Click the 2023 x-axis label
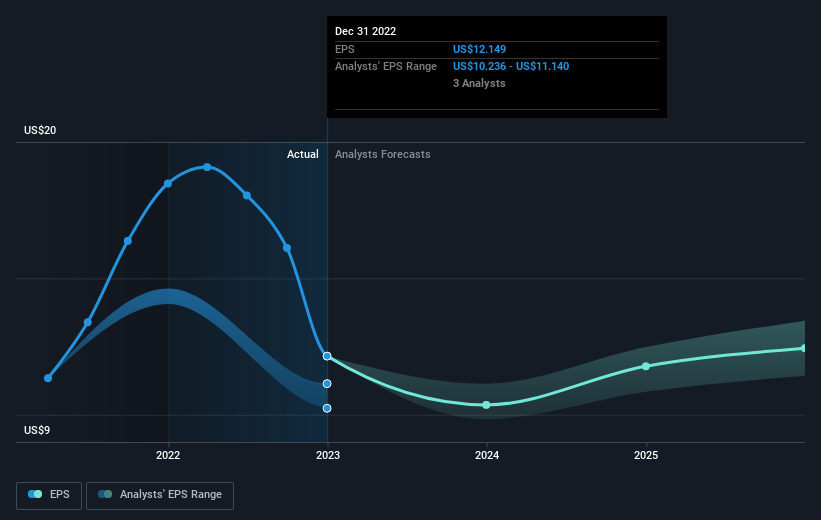The height and width of the screenshot is (520, 821). tap(328, 455)
